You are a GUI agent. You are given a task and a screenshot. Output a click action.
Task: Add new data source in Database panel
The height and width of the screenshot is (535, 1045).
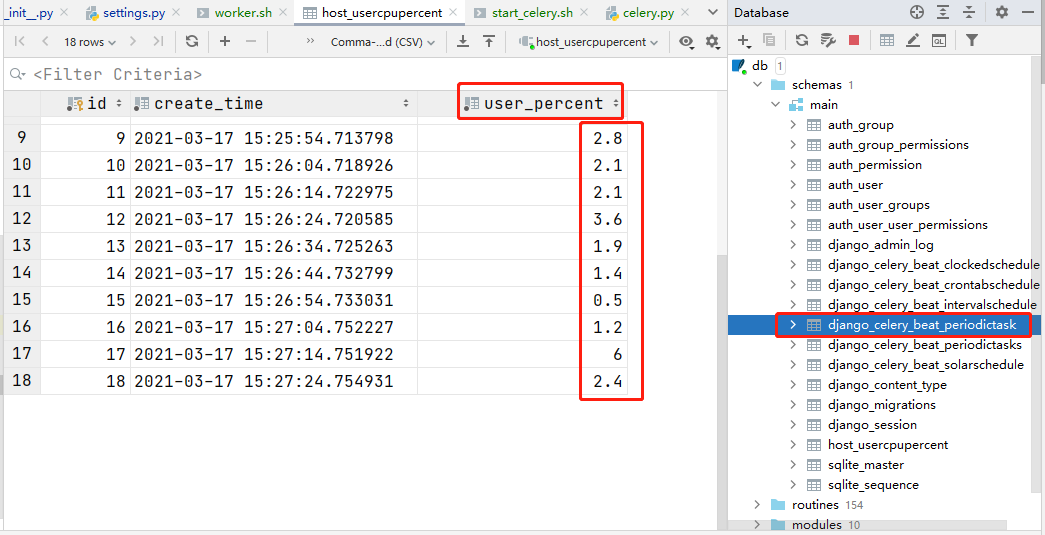(x=744, y=41)
